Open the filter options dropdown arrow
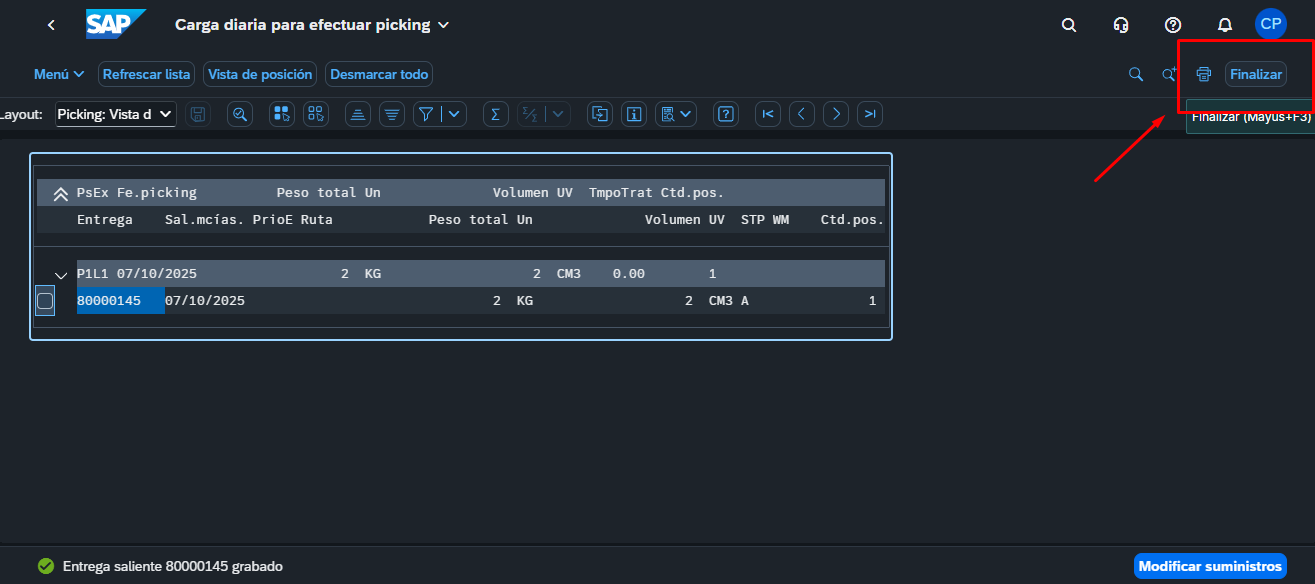1315x584 pixels. 455,114
